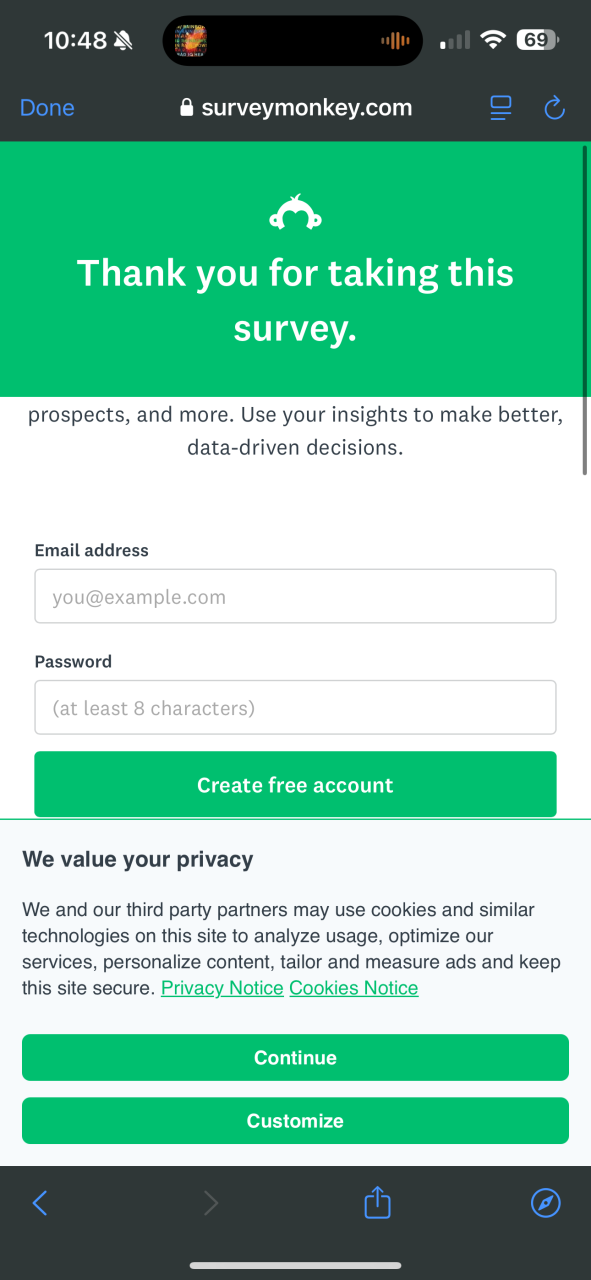
Task: Click Customize to adjust cookie preferences
Action: [x=295, y=1121]
